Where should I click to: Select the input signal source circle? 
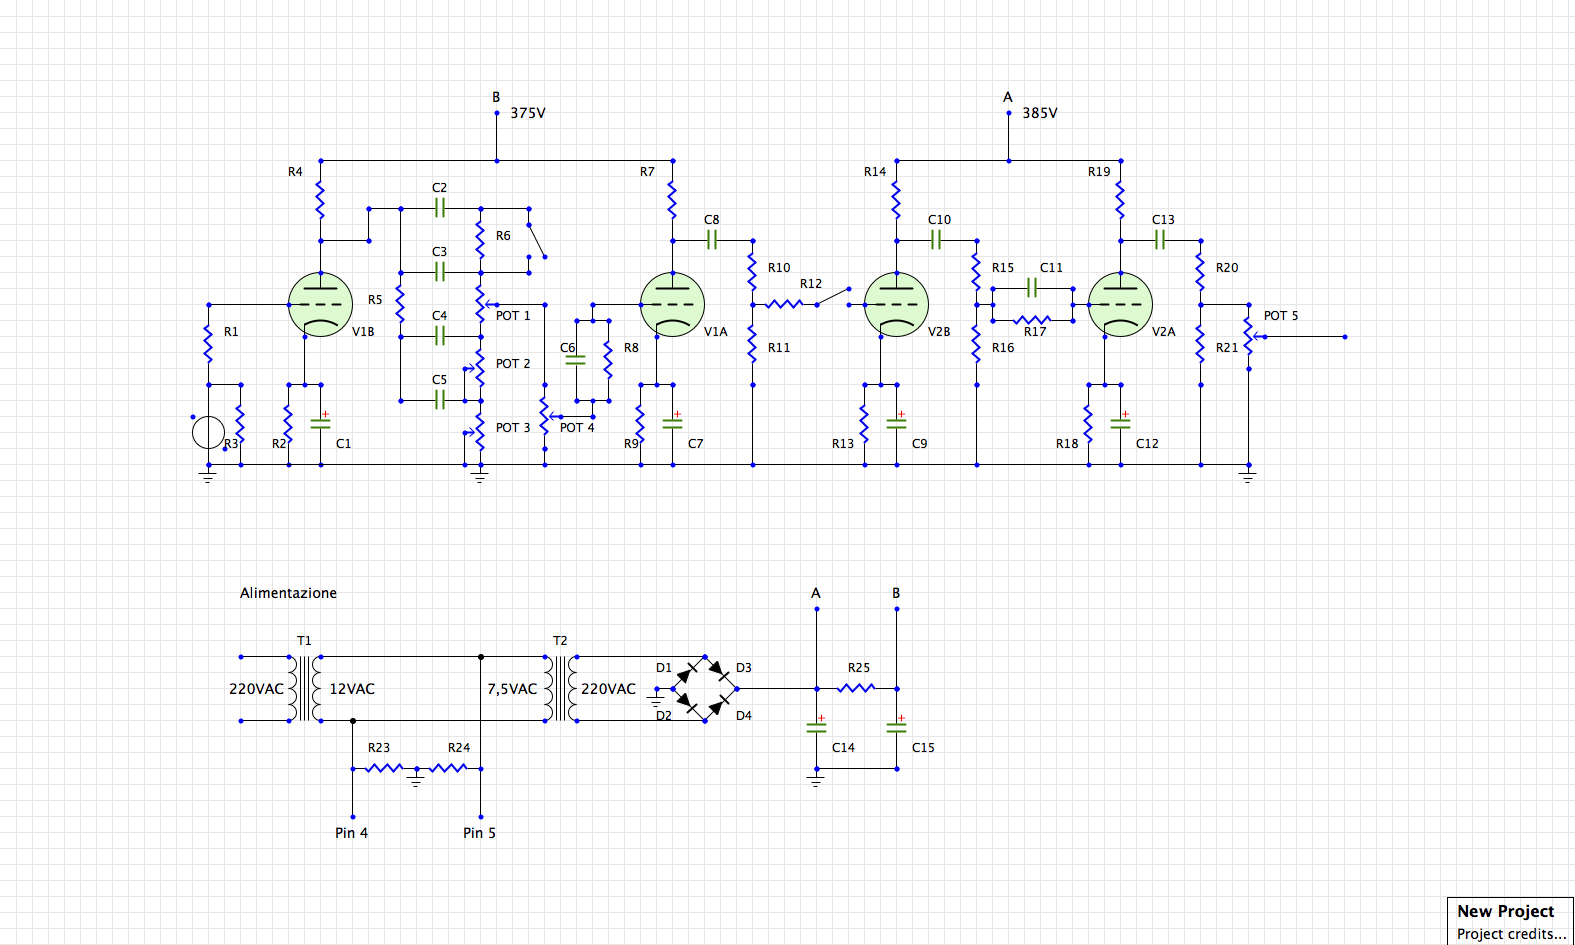[x=208, y=432]
